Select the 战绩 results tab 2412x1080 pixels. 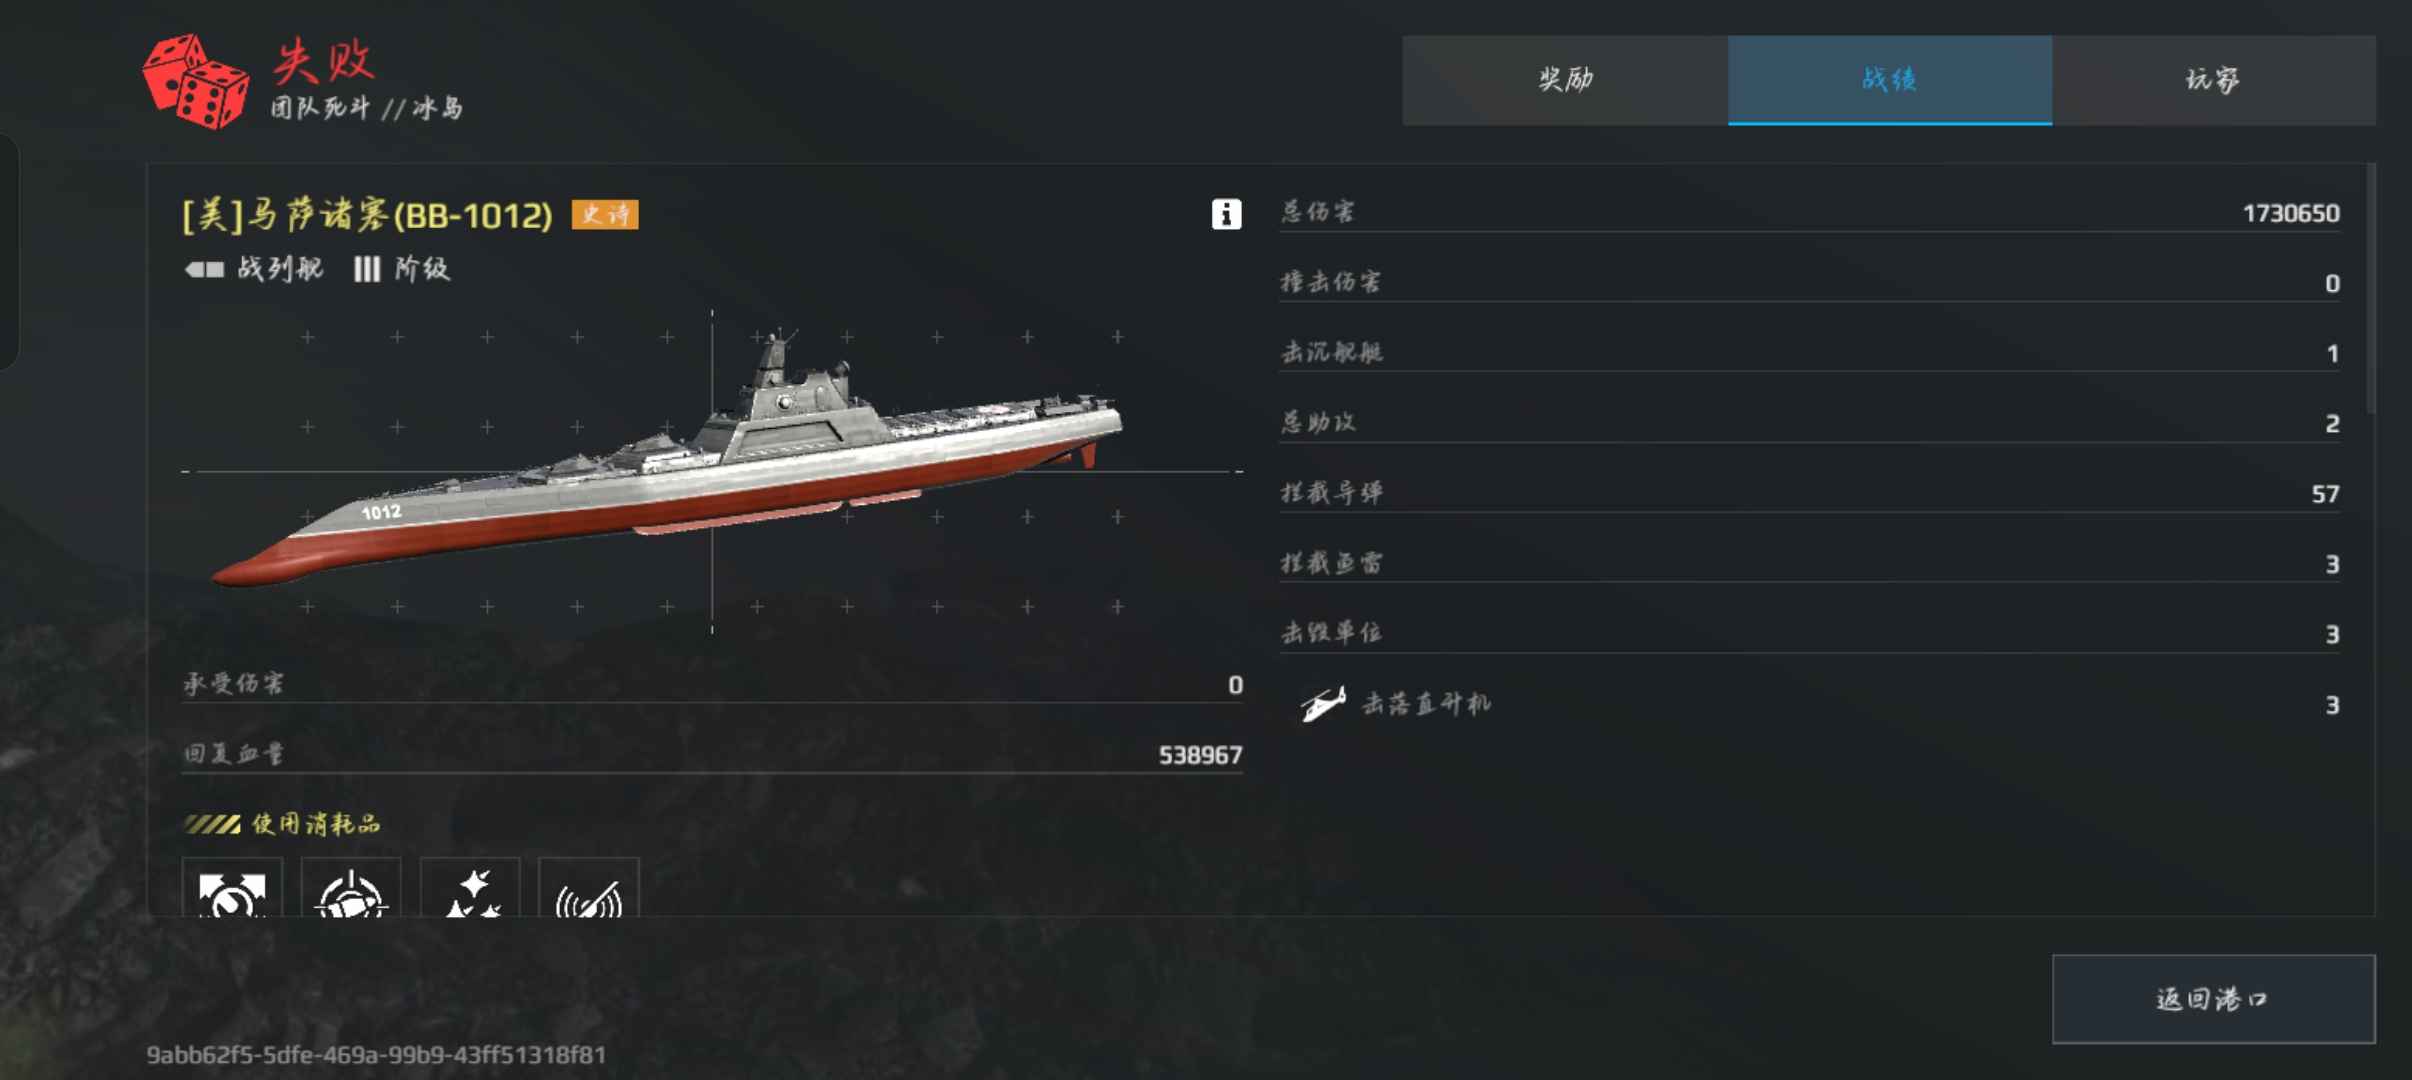tap(1890, 80)
